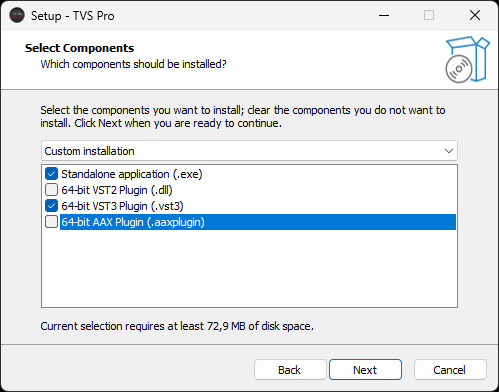
Task: Click empty area of components list
Action: pyautogui.click(x=249, y=268)
